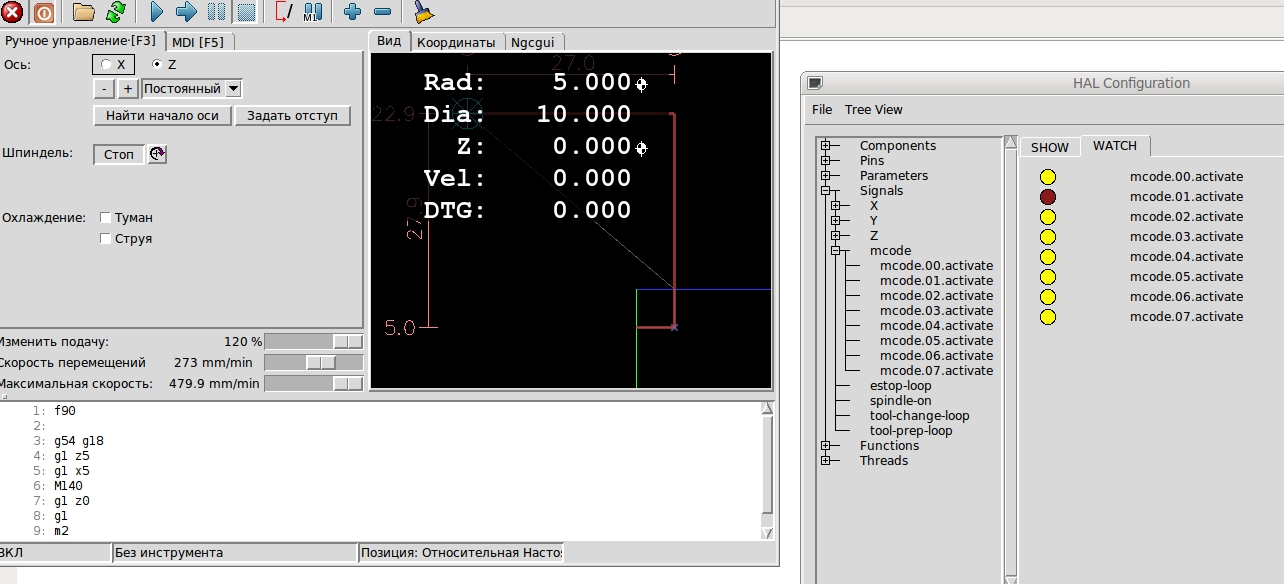Viewport: 1284px width, 584px height.
Task: Collapse the Signals tree node
Action: 826,191
